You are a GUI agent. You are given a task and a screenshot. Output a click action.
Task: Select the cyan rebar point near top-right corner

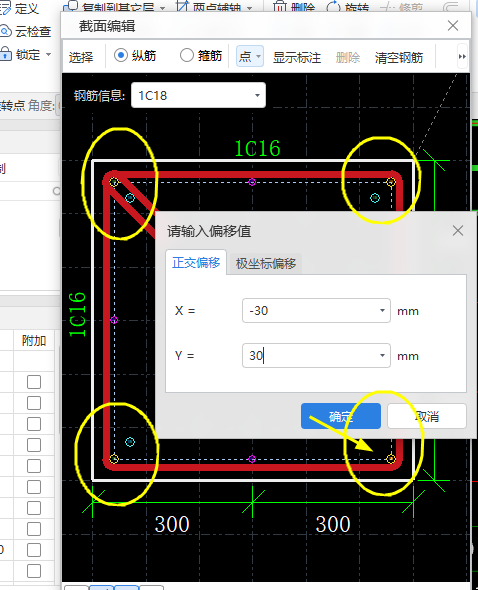(x=375, y=198)
